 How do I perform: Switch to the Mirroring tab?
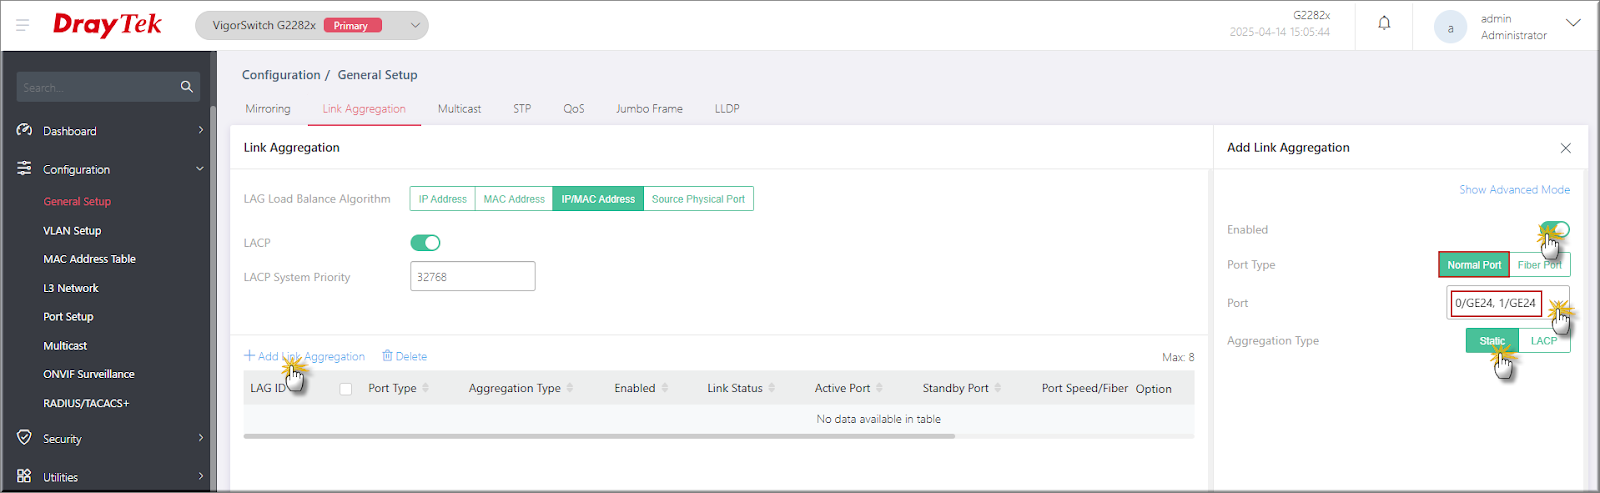[x=268, y=109]
